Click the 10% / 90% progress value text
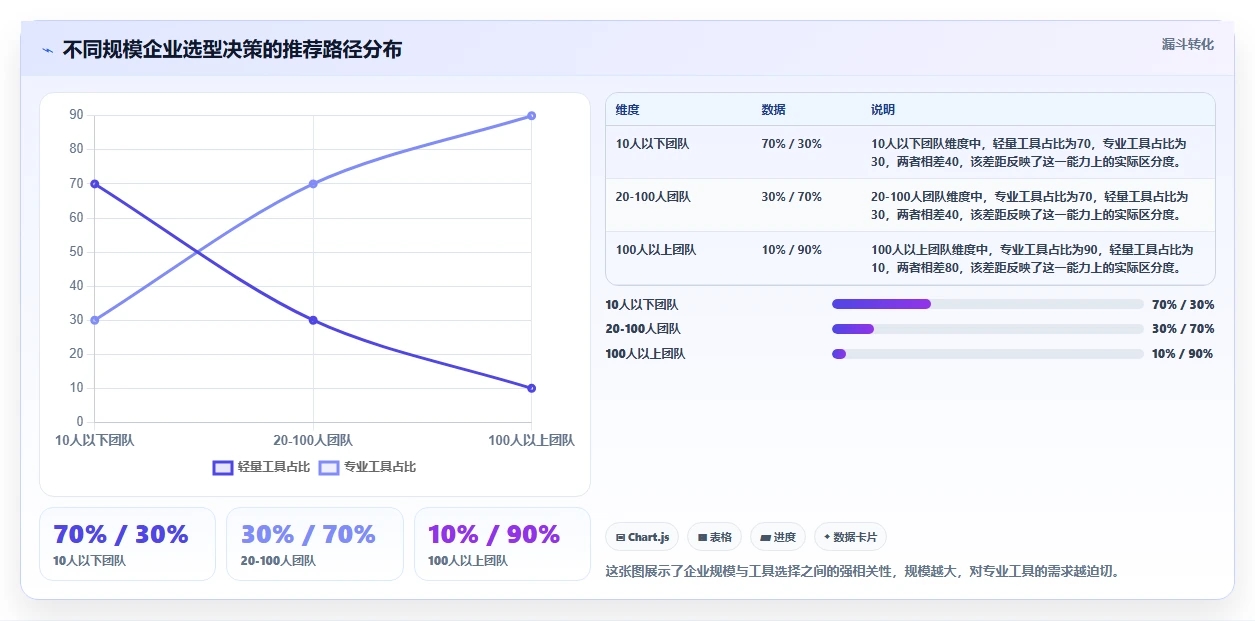This screenshot has height=621, width=1255. pyautogui.click(x=1182, y=354)
